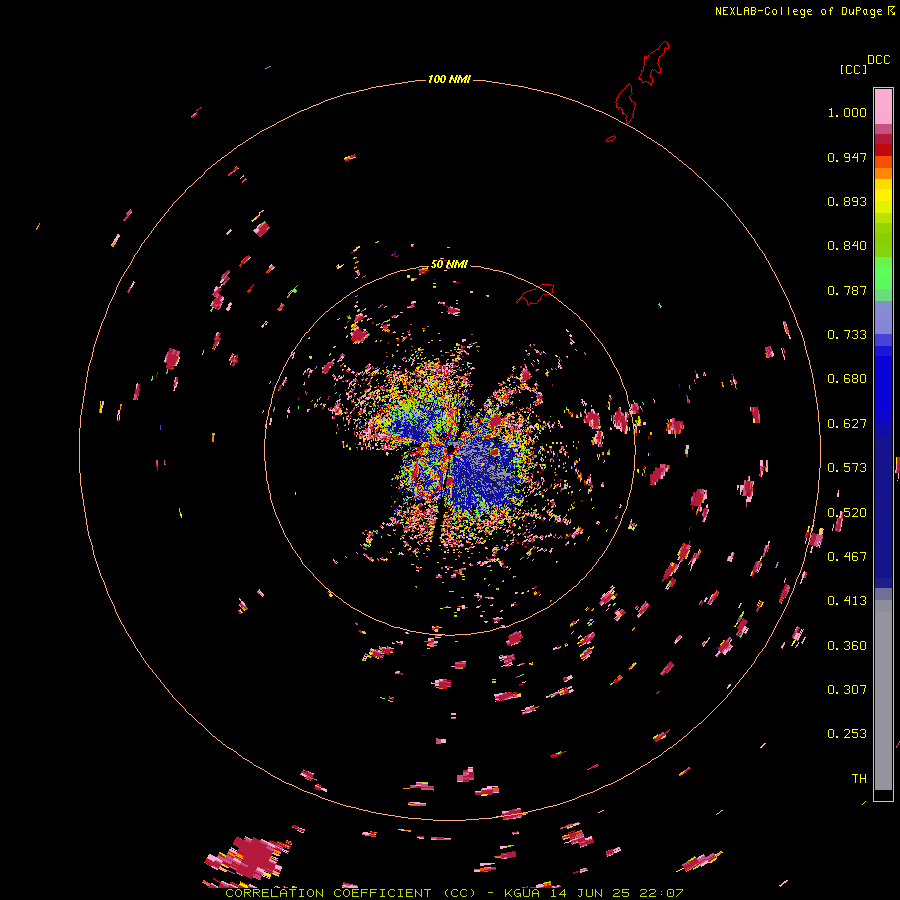Click the NEXLAB-College of DuPage label
The width and height of the screenshot is (900, 900).
[798, 11]
